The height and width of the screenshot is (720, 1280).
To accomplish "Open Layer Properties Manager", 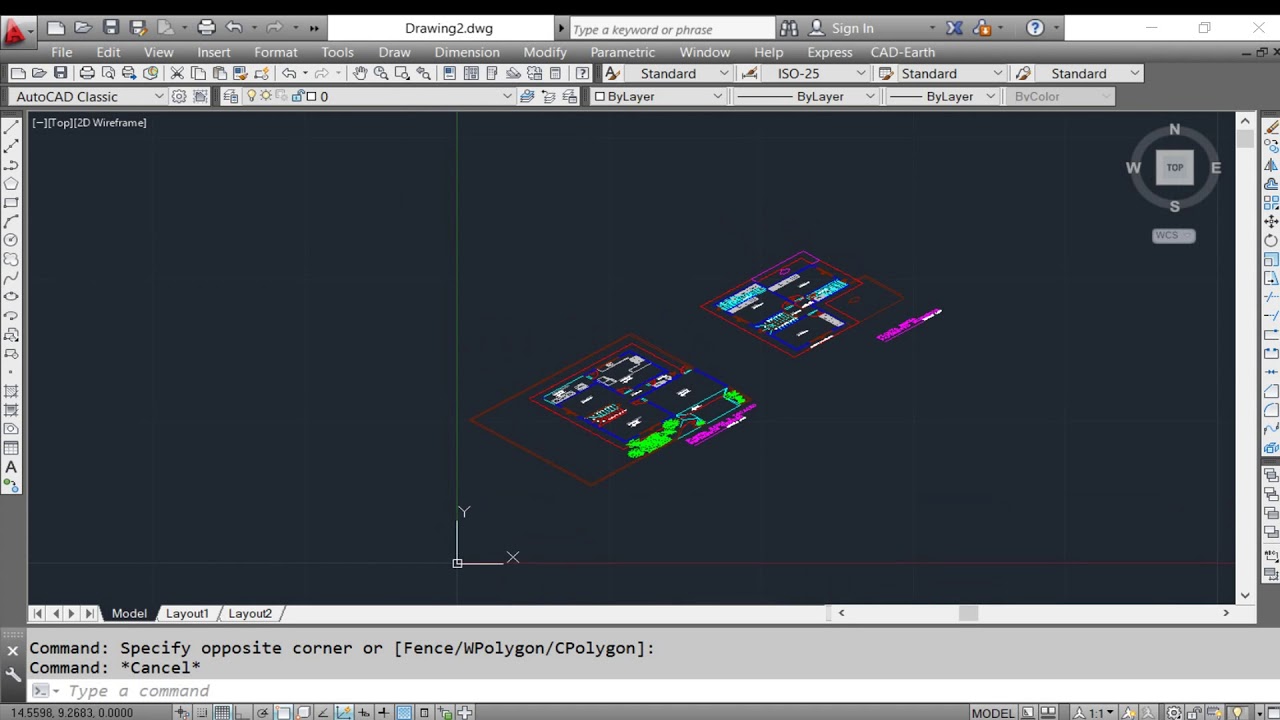I will click(231, 96).
